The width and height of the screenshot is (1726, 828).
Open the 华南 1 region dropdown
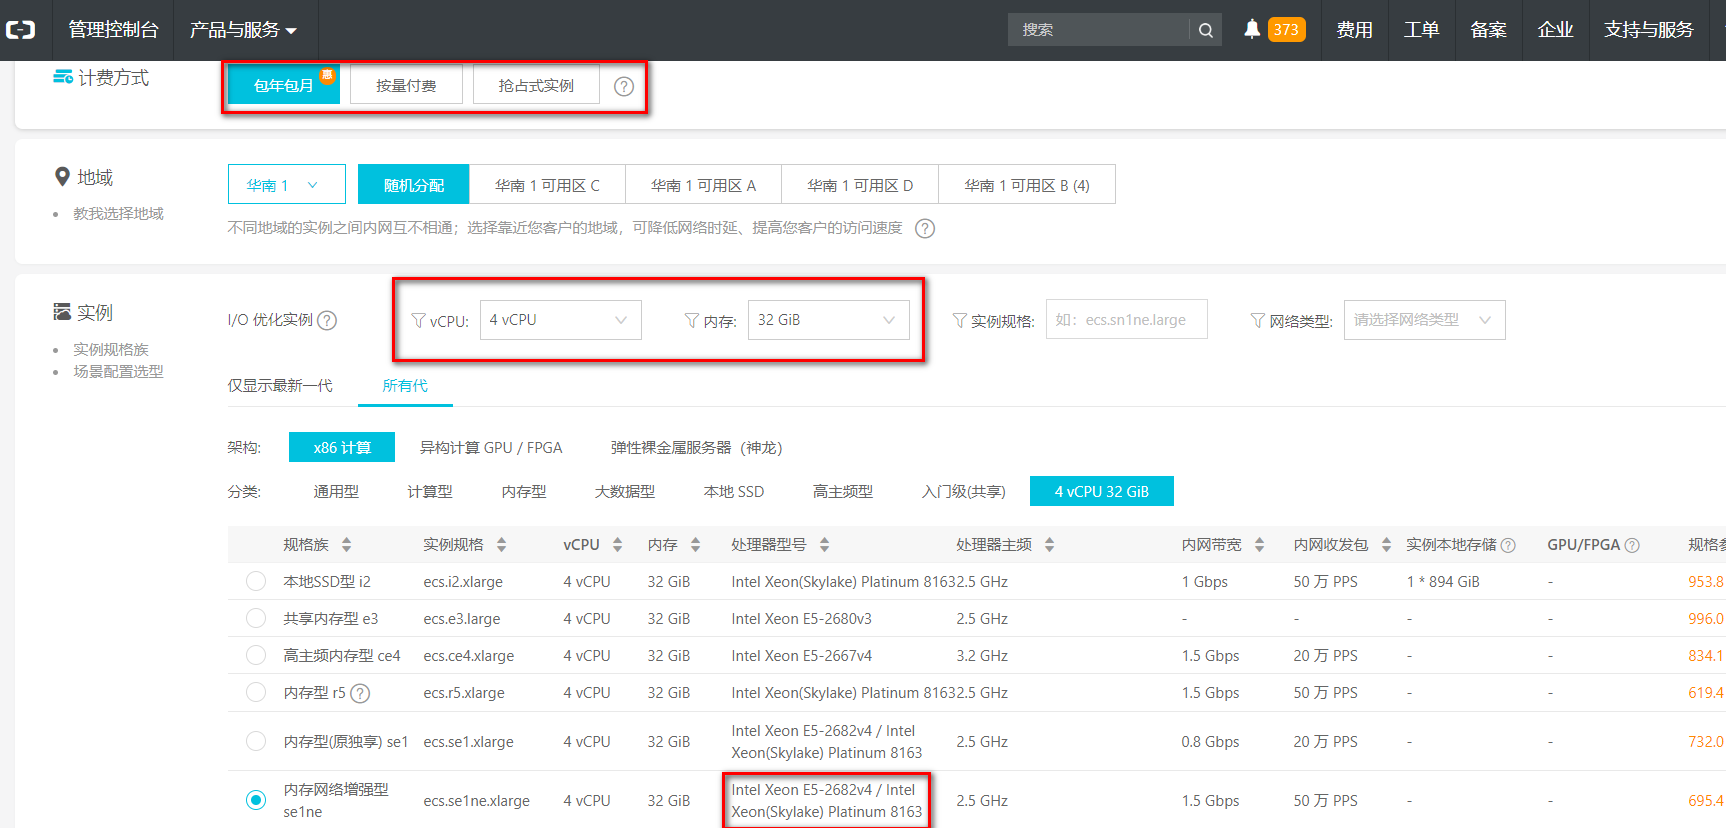pos(287,185)
